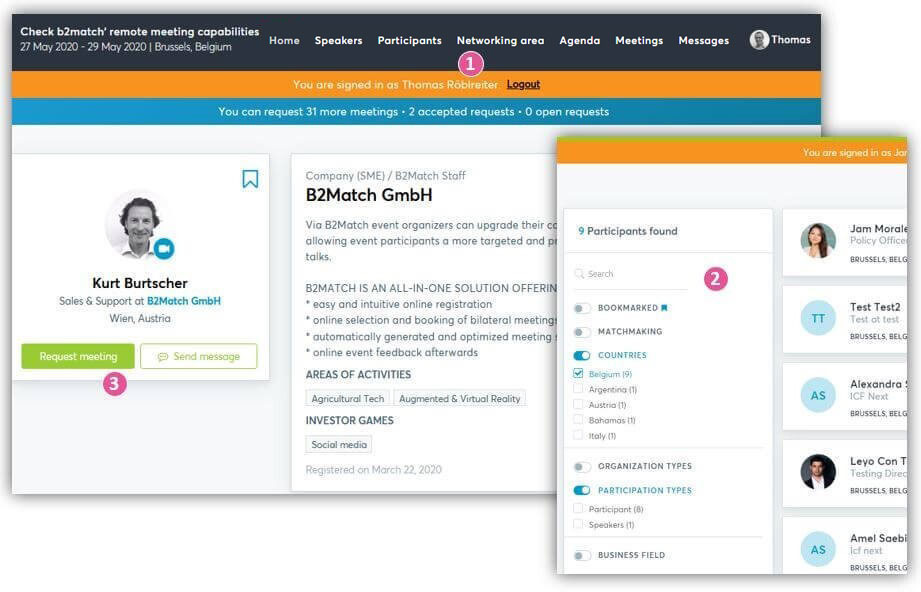Click the participant Search field

click(x=631, y=274)
